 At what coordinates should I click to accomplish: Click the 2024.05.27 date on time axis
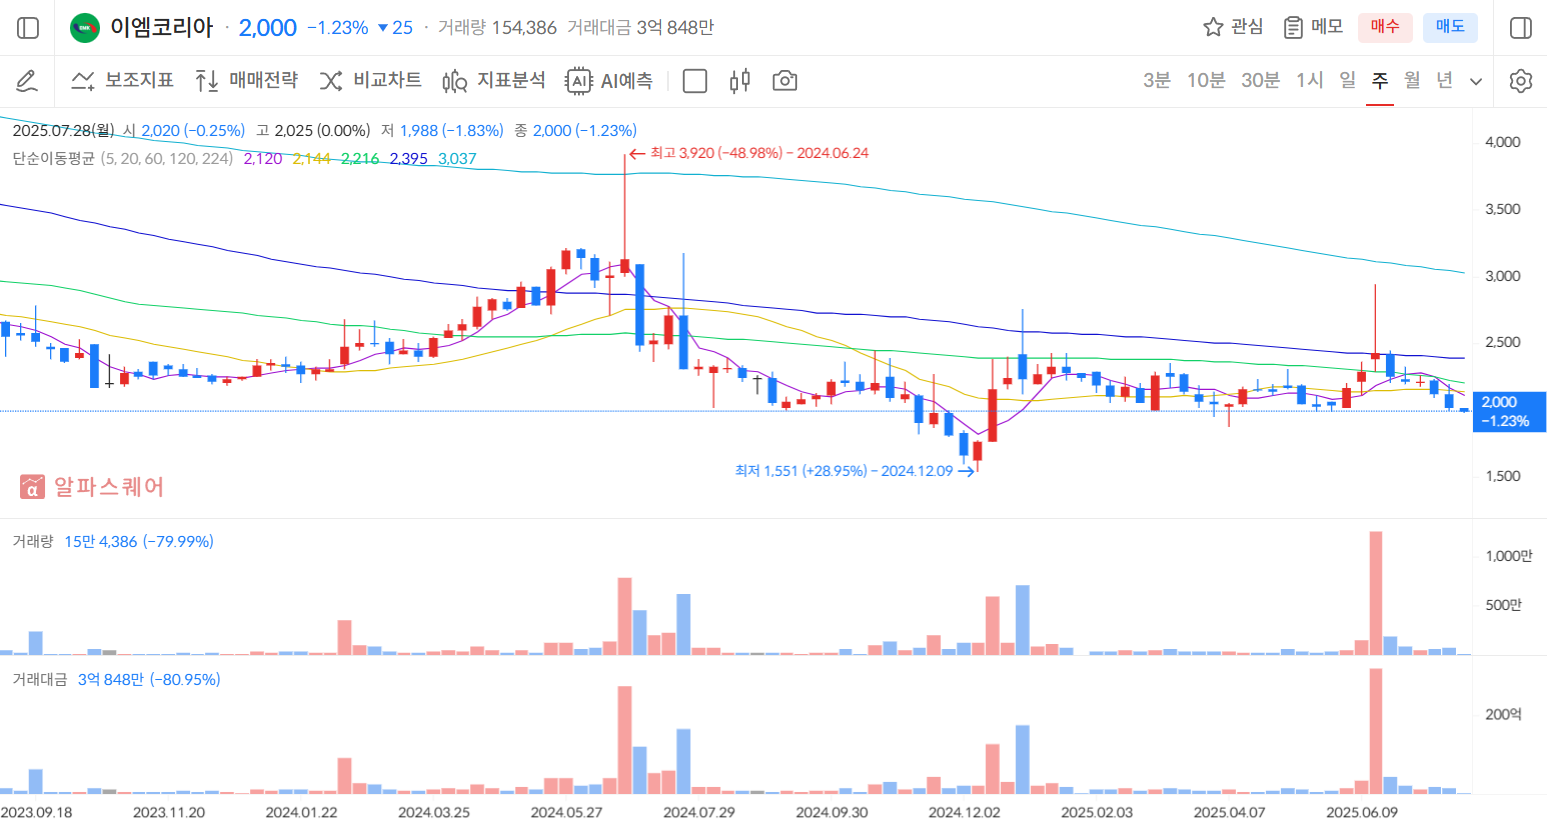566,812
